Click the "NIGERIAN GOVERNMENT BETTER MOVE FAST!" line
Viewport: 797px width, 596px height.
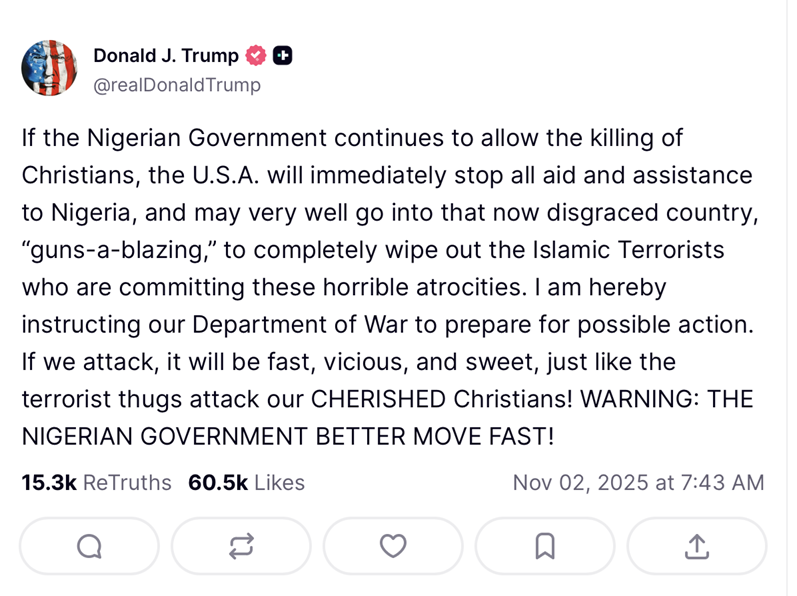[x=287, y=436]
